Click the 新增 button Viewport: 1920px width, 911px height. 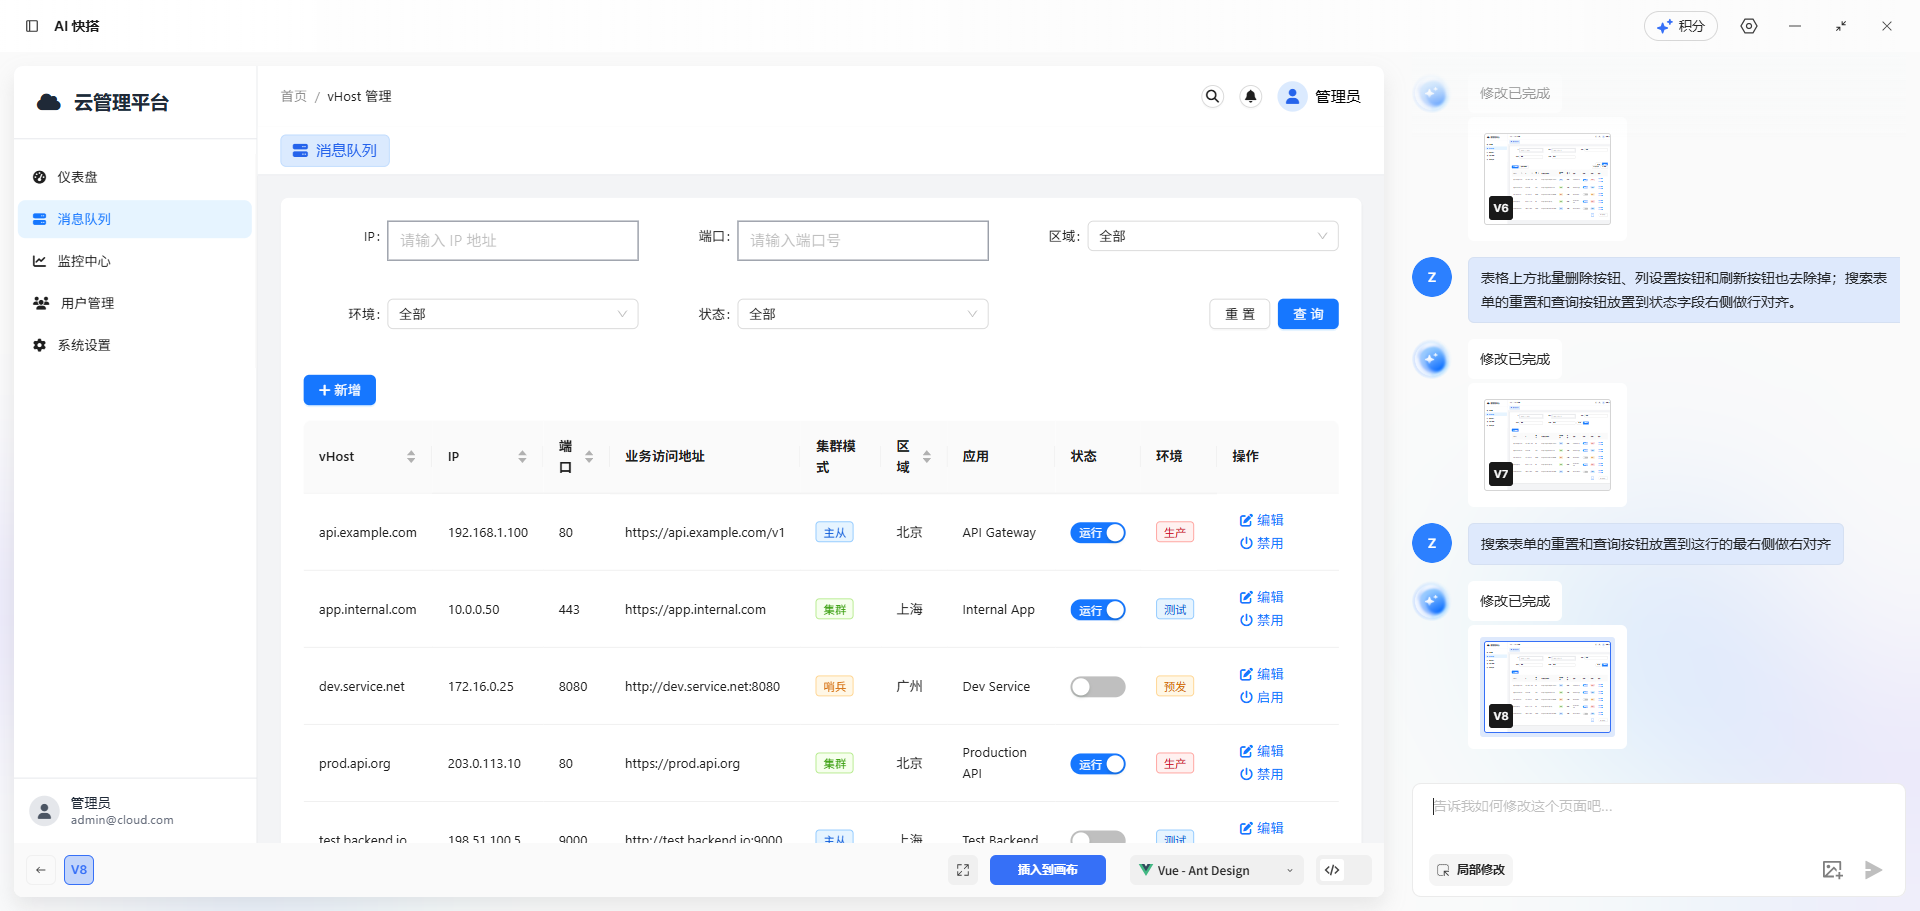click(x=339, y=390)
